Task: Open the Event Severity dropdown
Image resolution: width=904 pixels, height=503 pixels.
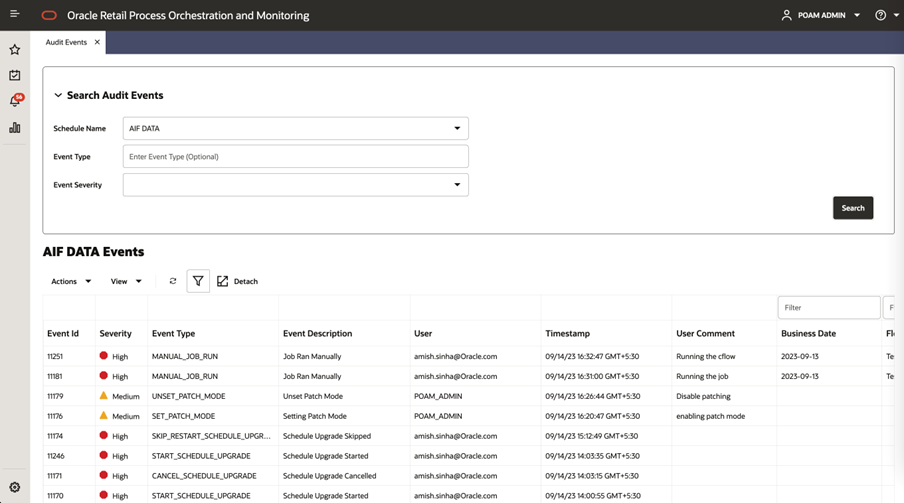Action: [x=295, y=185]
